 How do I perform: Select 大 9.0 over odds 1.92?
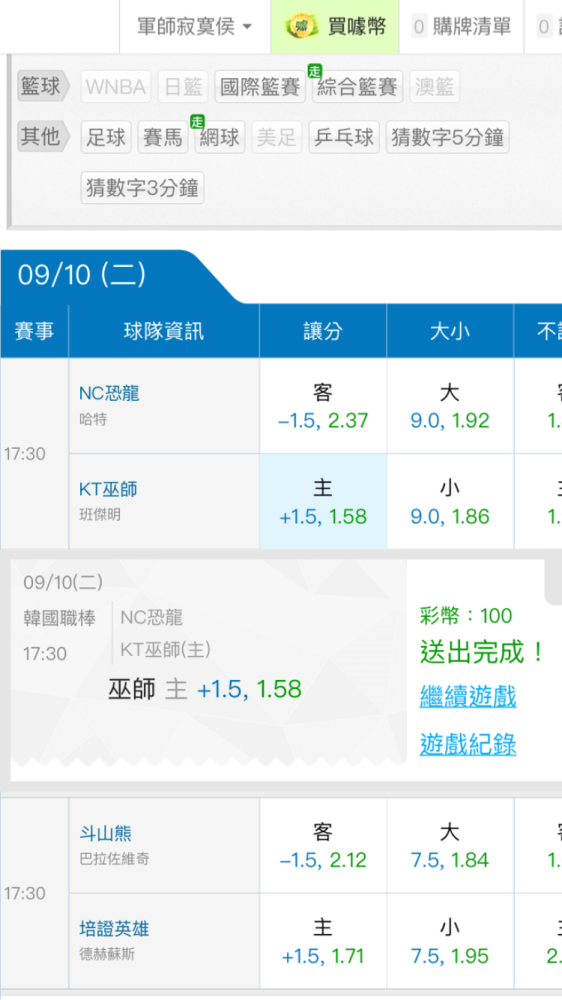[450, 406]
